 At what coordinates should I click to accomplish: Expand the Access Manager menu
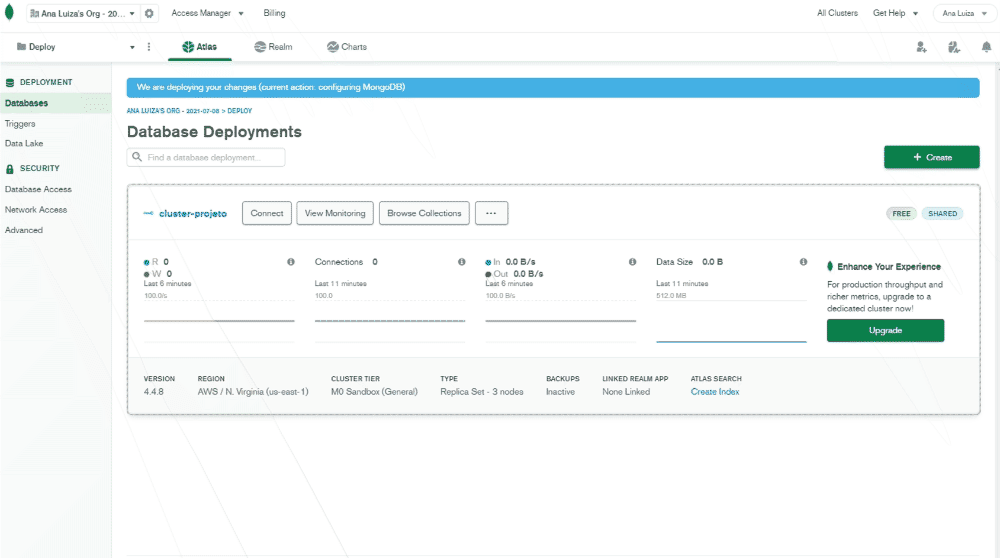207,13
